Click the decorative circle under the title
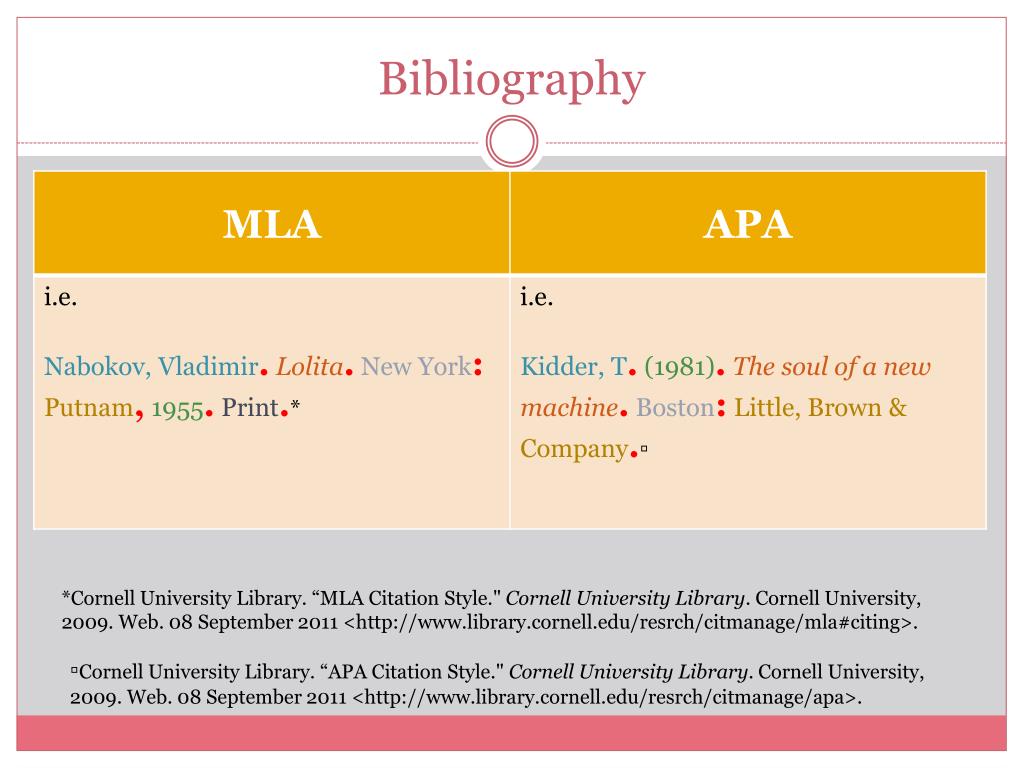This screenshot has width=1024, height=768. [512, 142]
